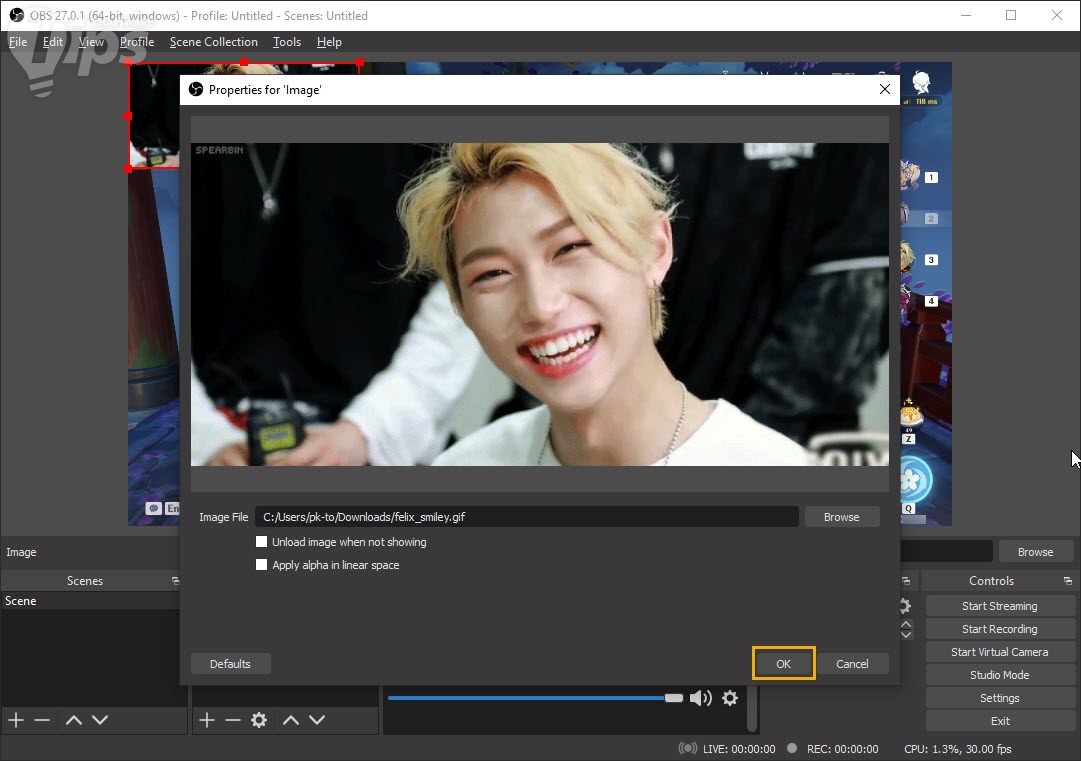1081x761 pixels.
Task: Pop out the Controls dock panel
Action: [x=1070, y=581]
